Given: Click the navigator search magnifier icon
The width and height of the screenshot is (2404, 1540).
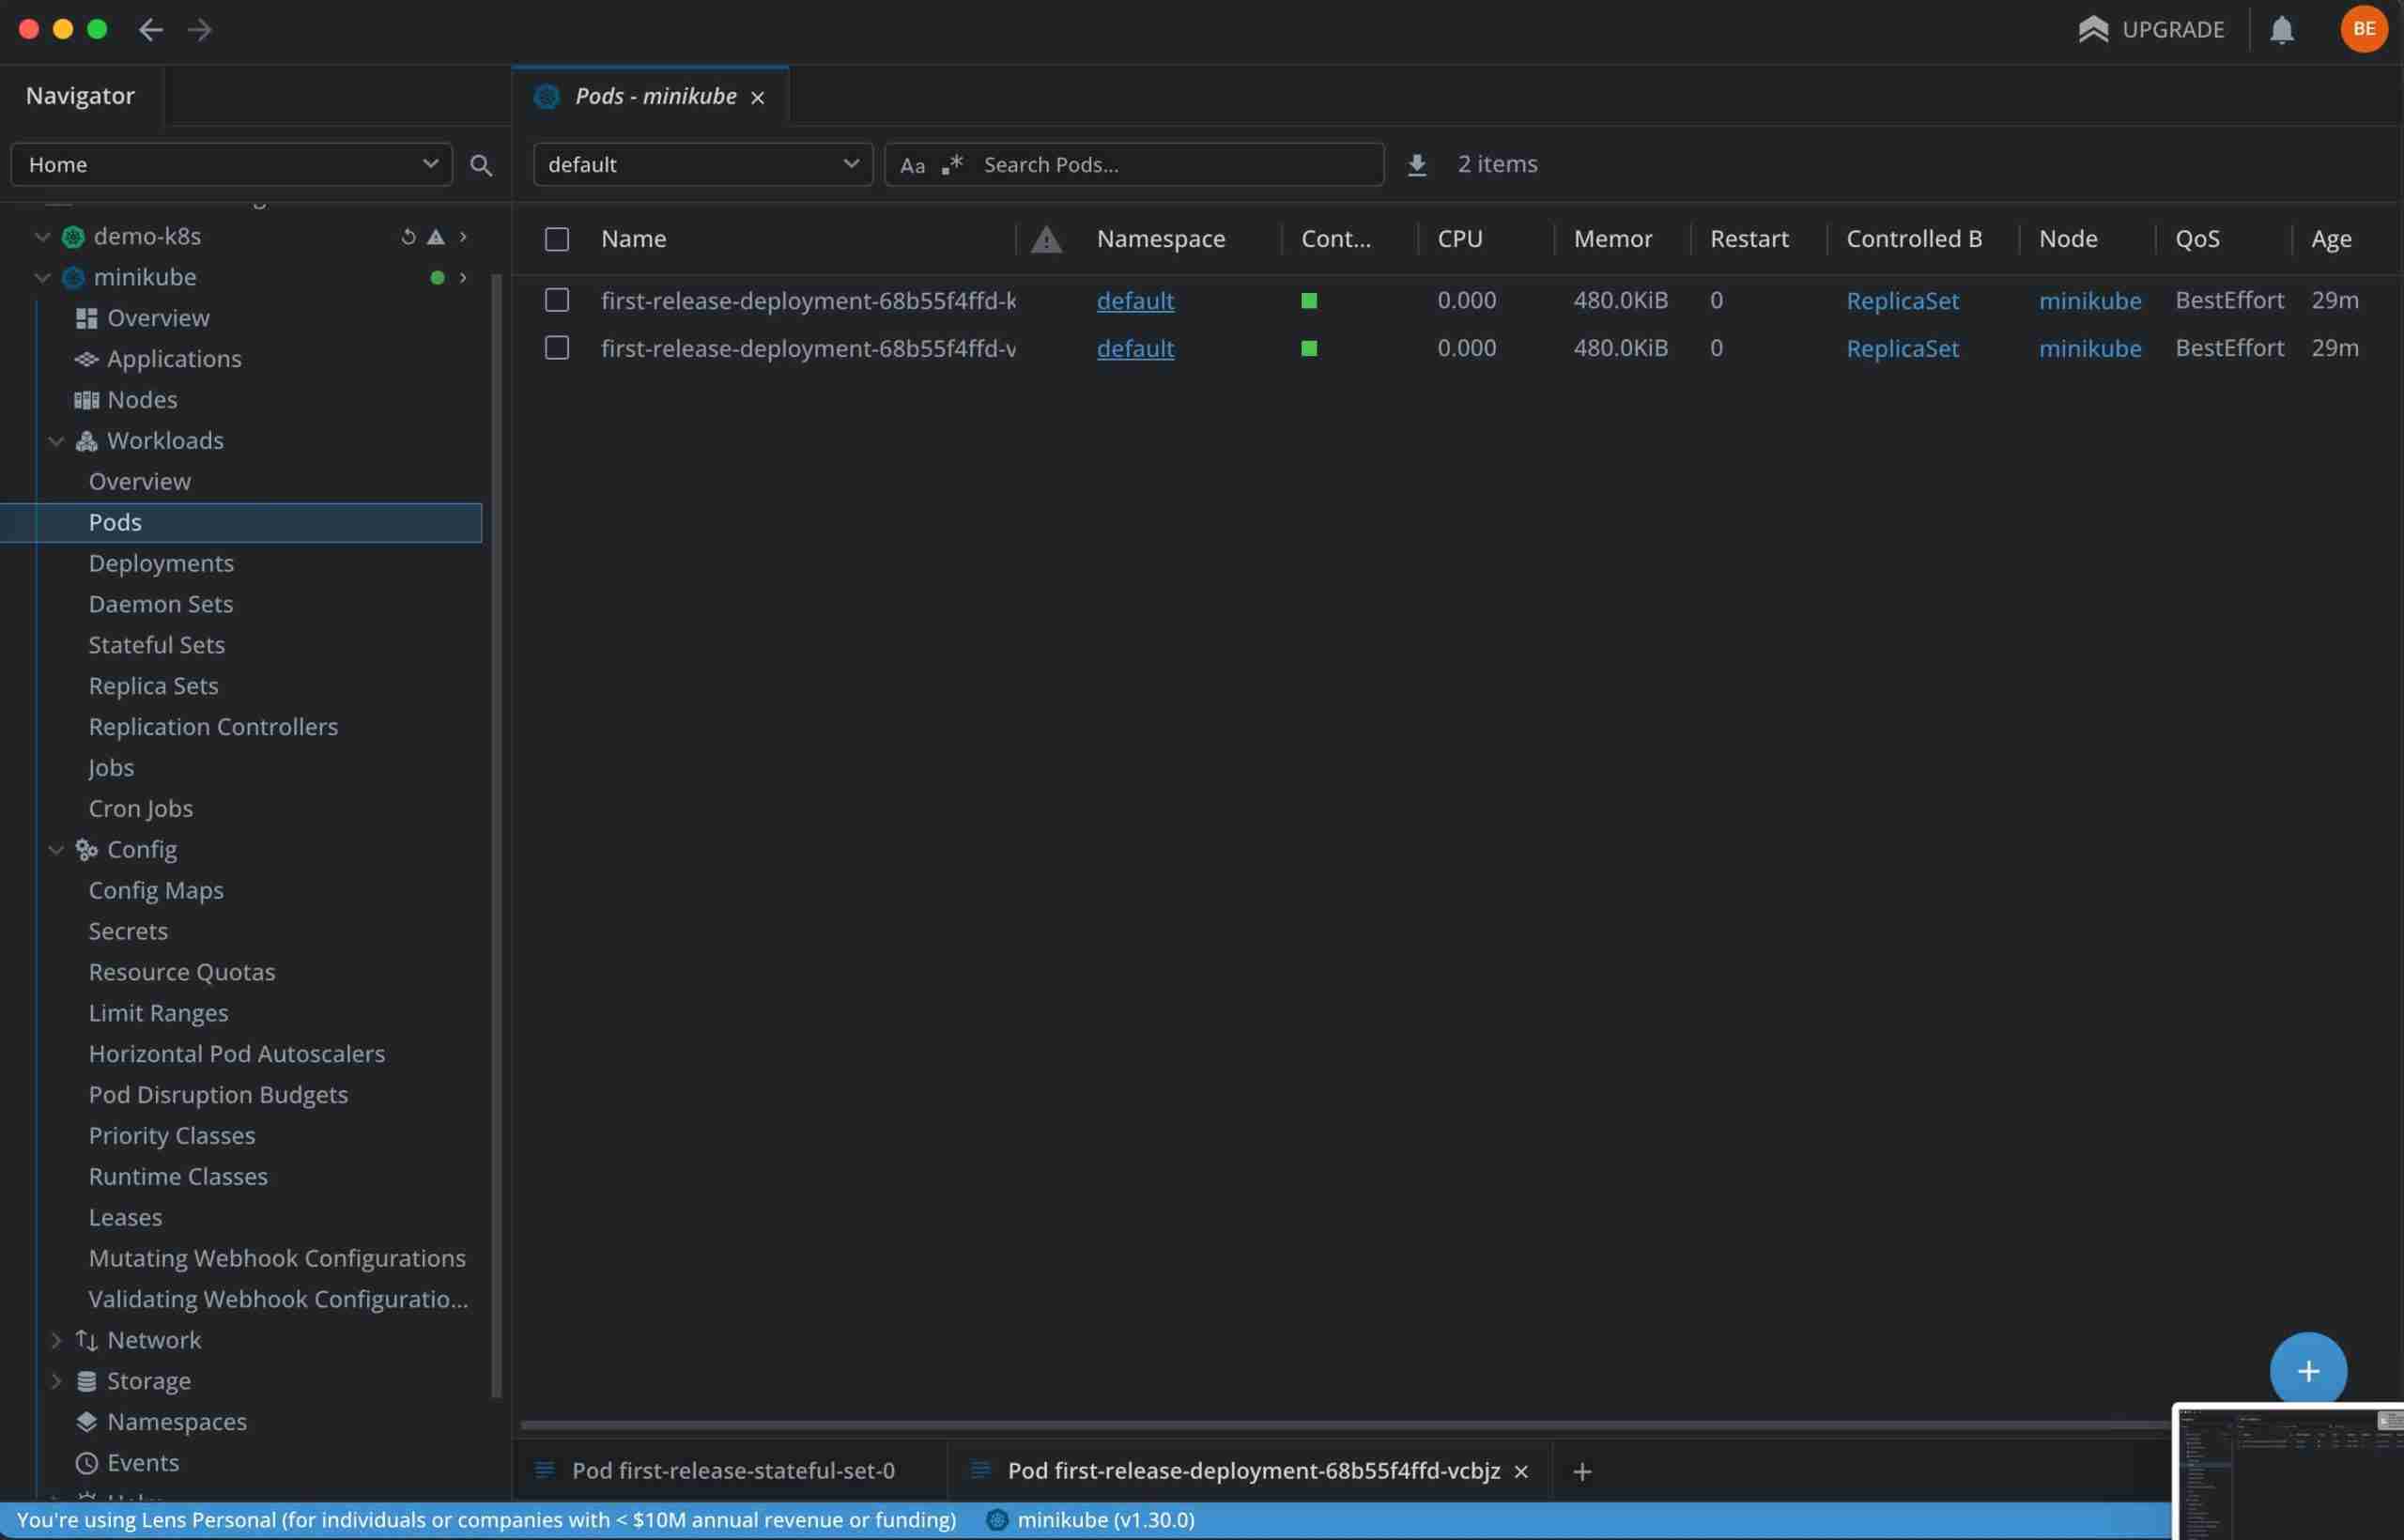Looking at the screenshot, I should (x=481, y=165).
